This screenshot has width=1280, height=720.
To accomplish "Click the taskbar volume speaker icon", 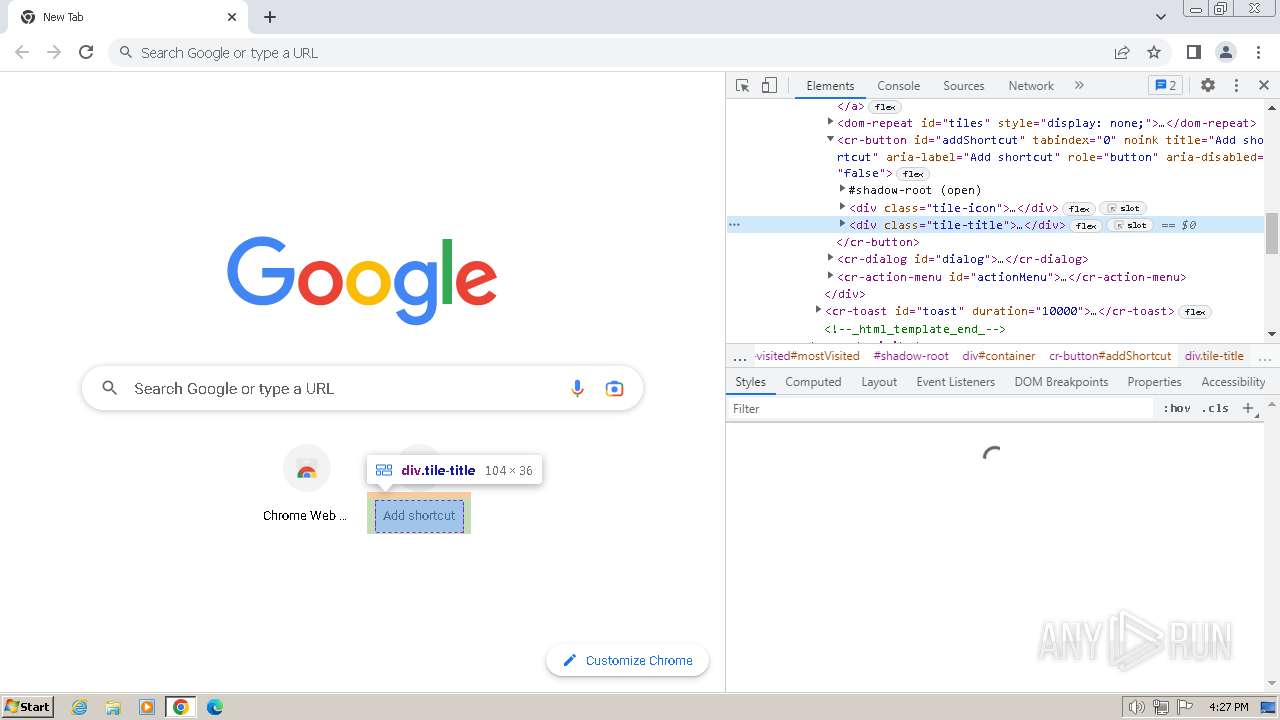I will [1137, 707].
